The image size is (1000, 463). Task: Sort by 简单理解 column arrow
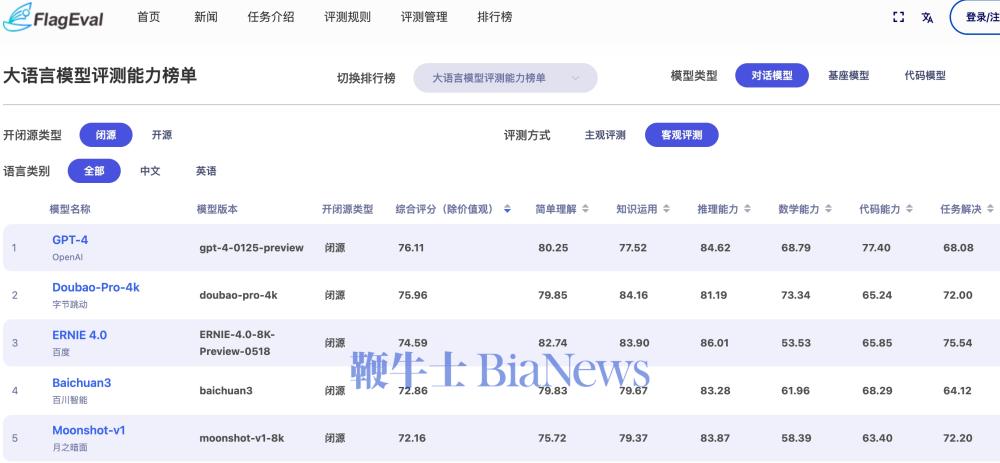click(585, 209)
